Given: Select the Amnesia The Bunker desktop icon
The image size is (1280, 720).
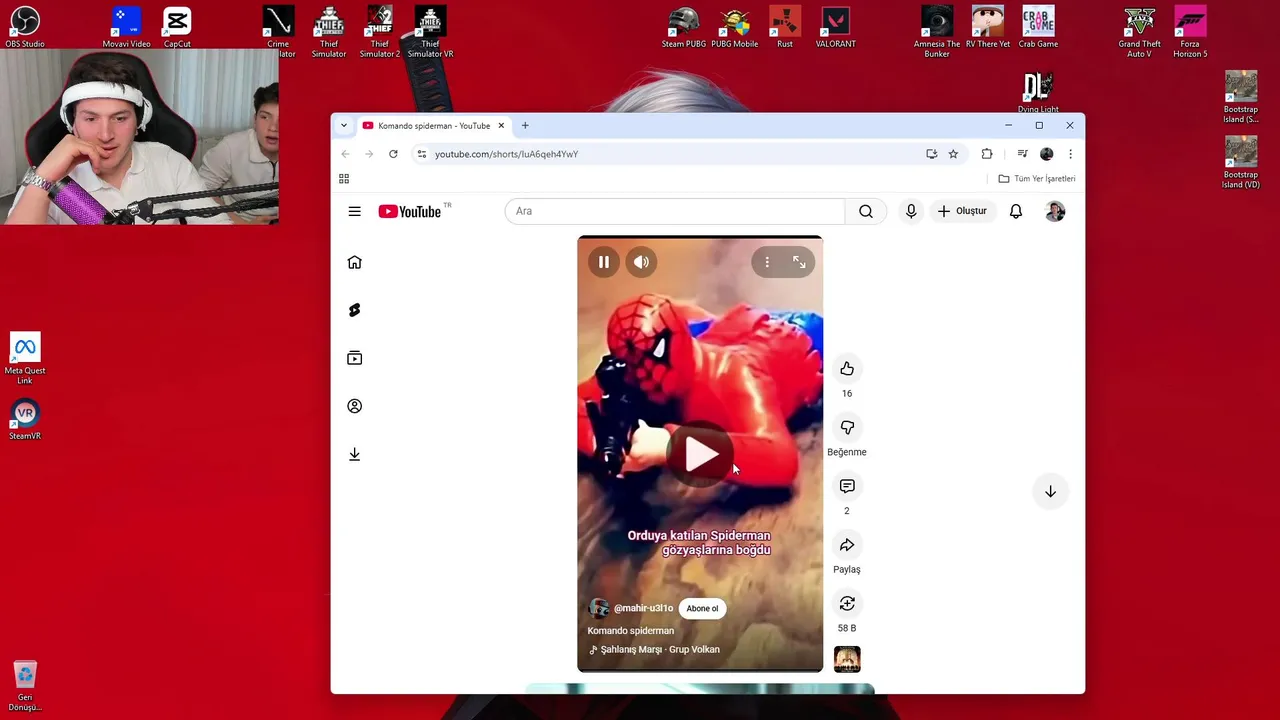Looking at the screenshot, I should pyautogui.click(x=937, y=32).
